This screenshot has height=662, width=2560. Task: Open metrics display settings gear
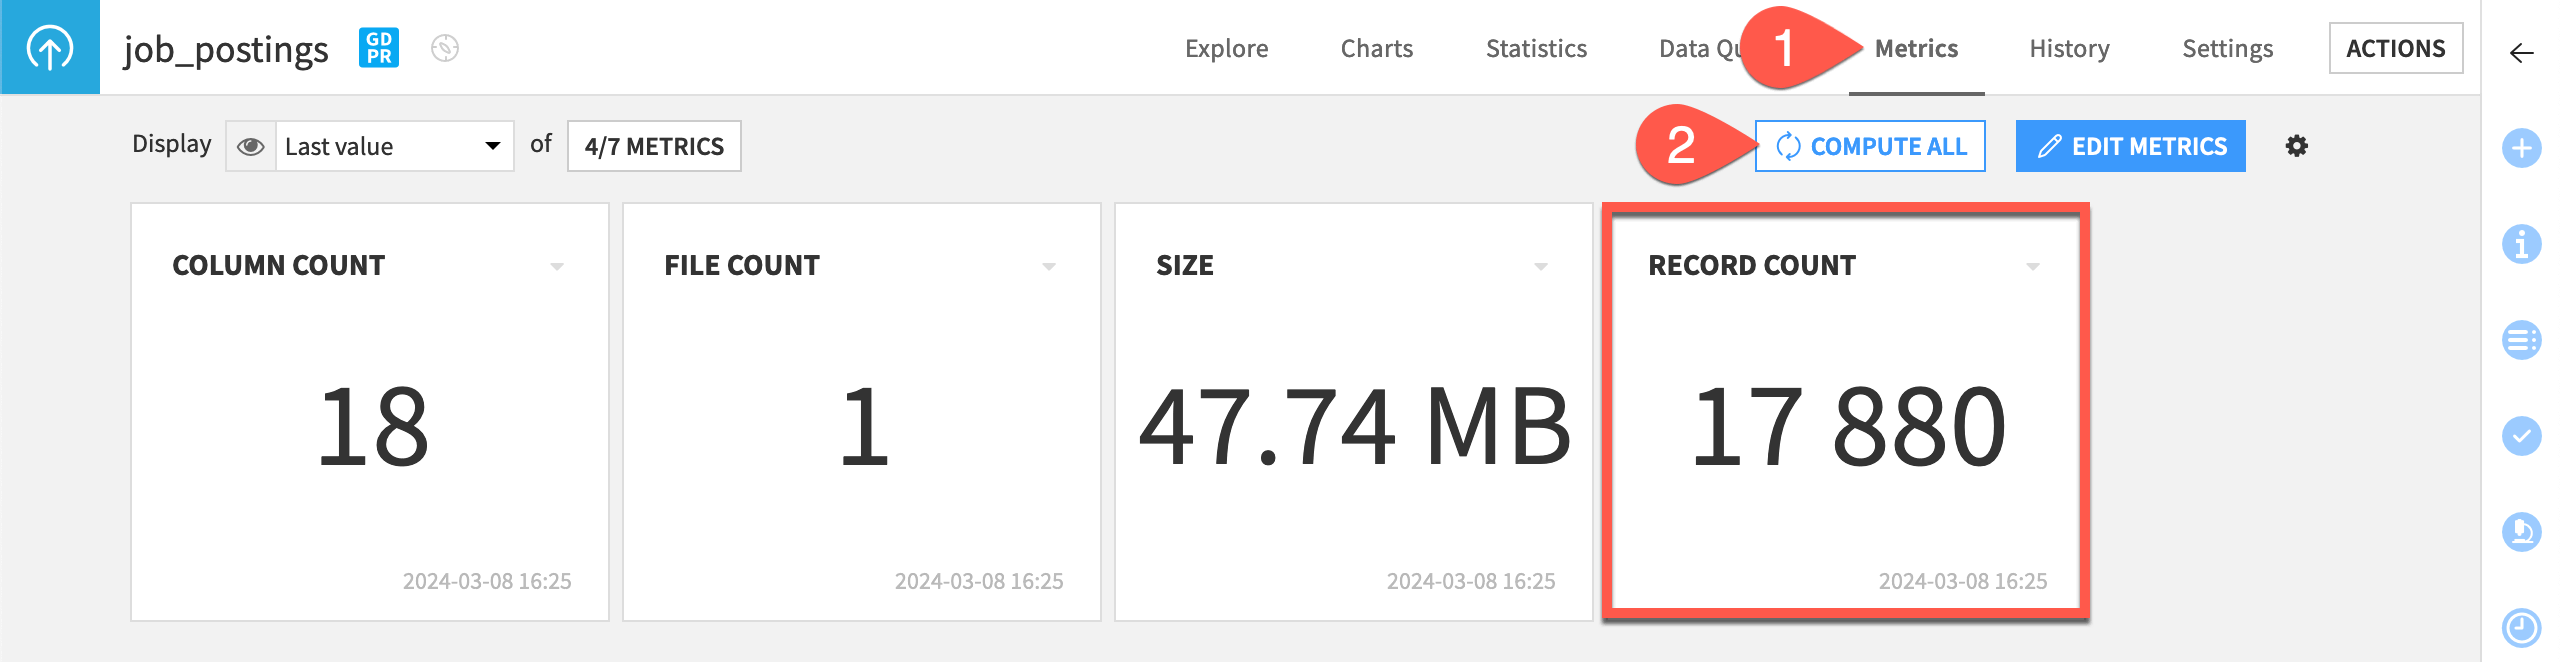pyautogui.click(x=2297, y=146)
